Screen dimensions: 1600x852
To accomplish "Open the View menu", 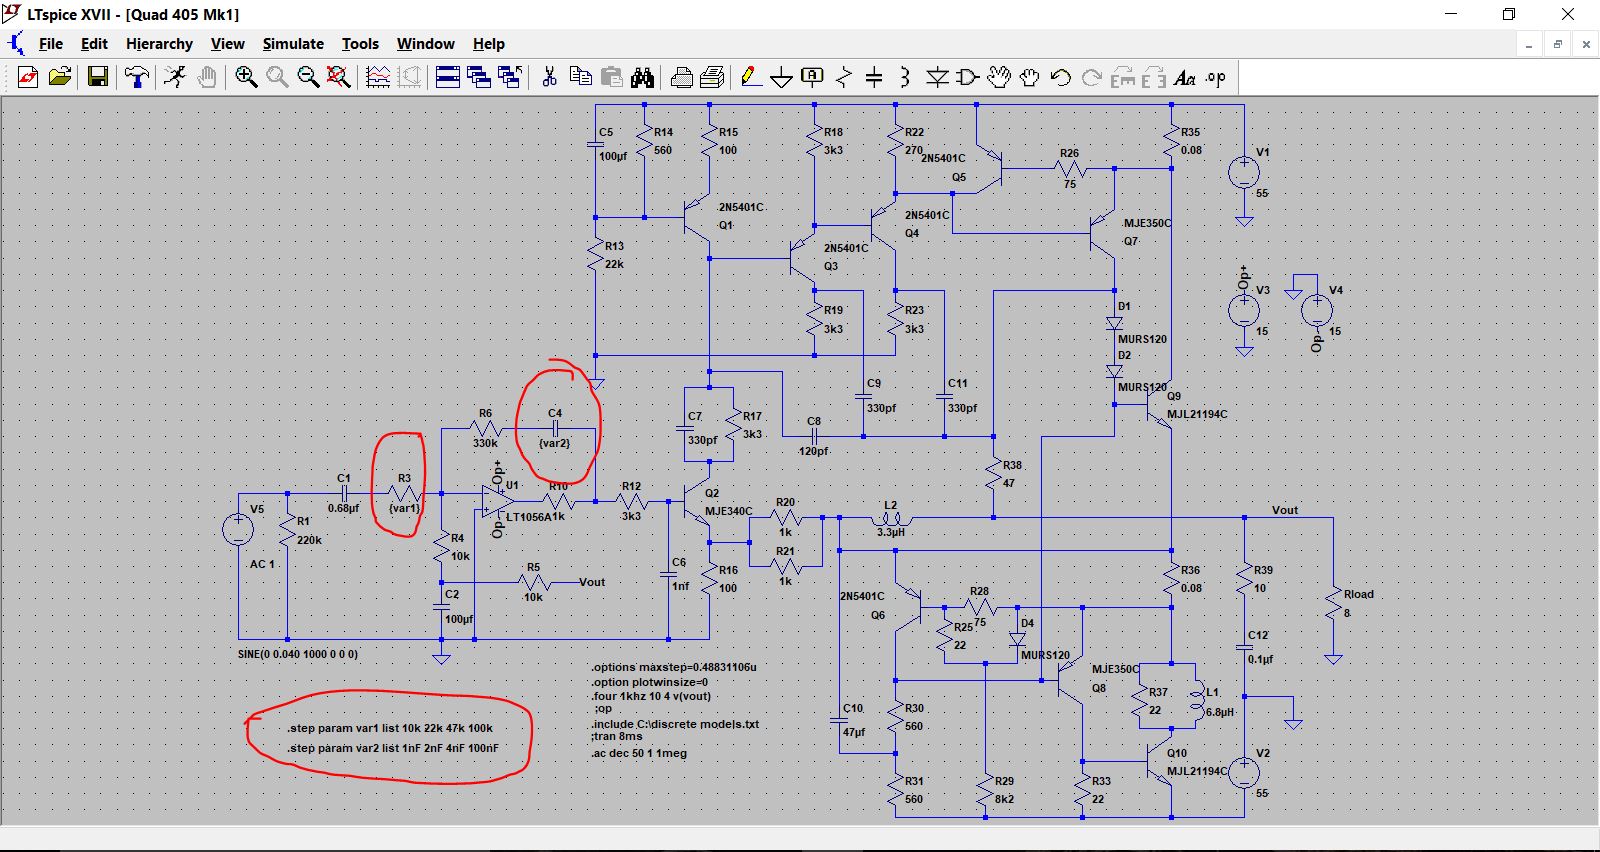I will (x=227, y=44).
